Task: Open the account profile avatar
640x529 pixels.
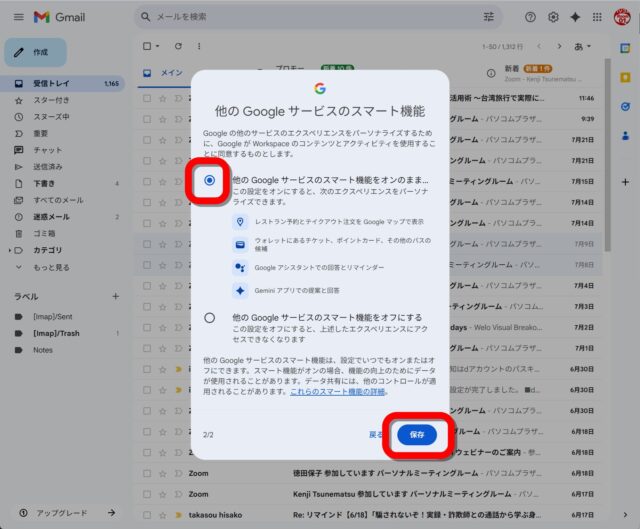Action: [622, 17]
